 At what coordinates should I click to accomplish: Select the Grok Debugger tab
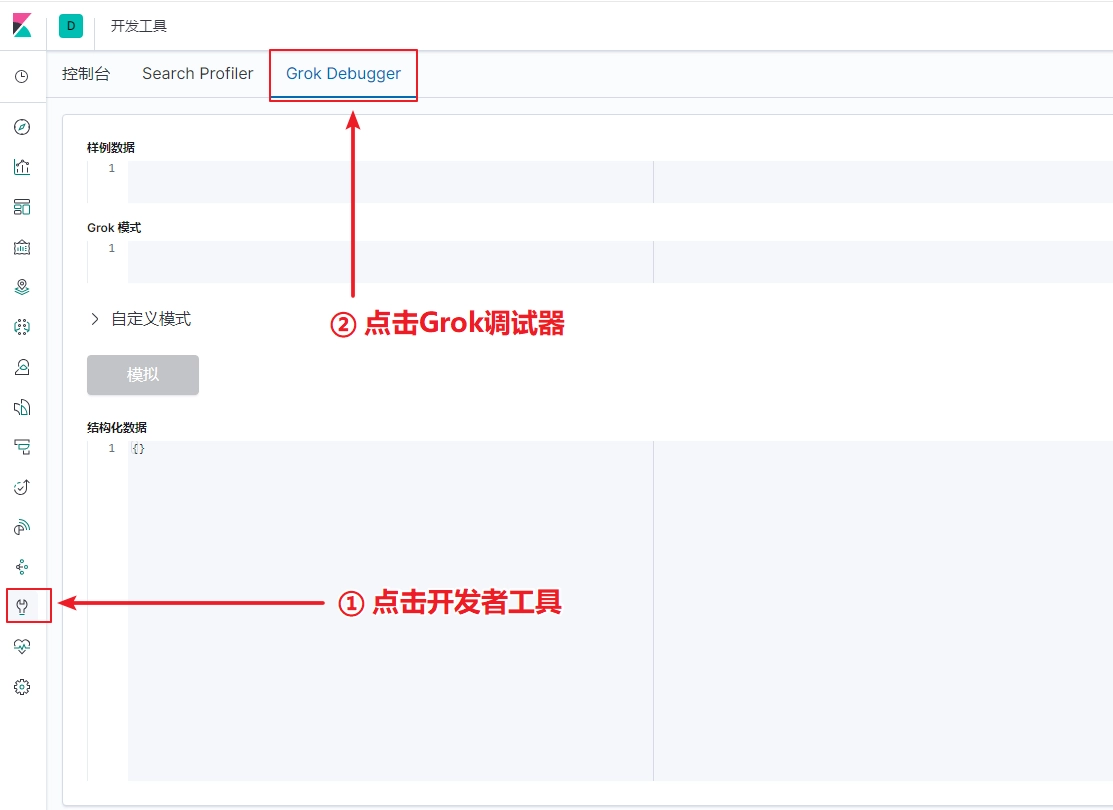click(344, 74)
